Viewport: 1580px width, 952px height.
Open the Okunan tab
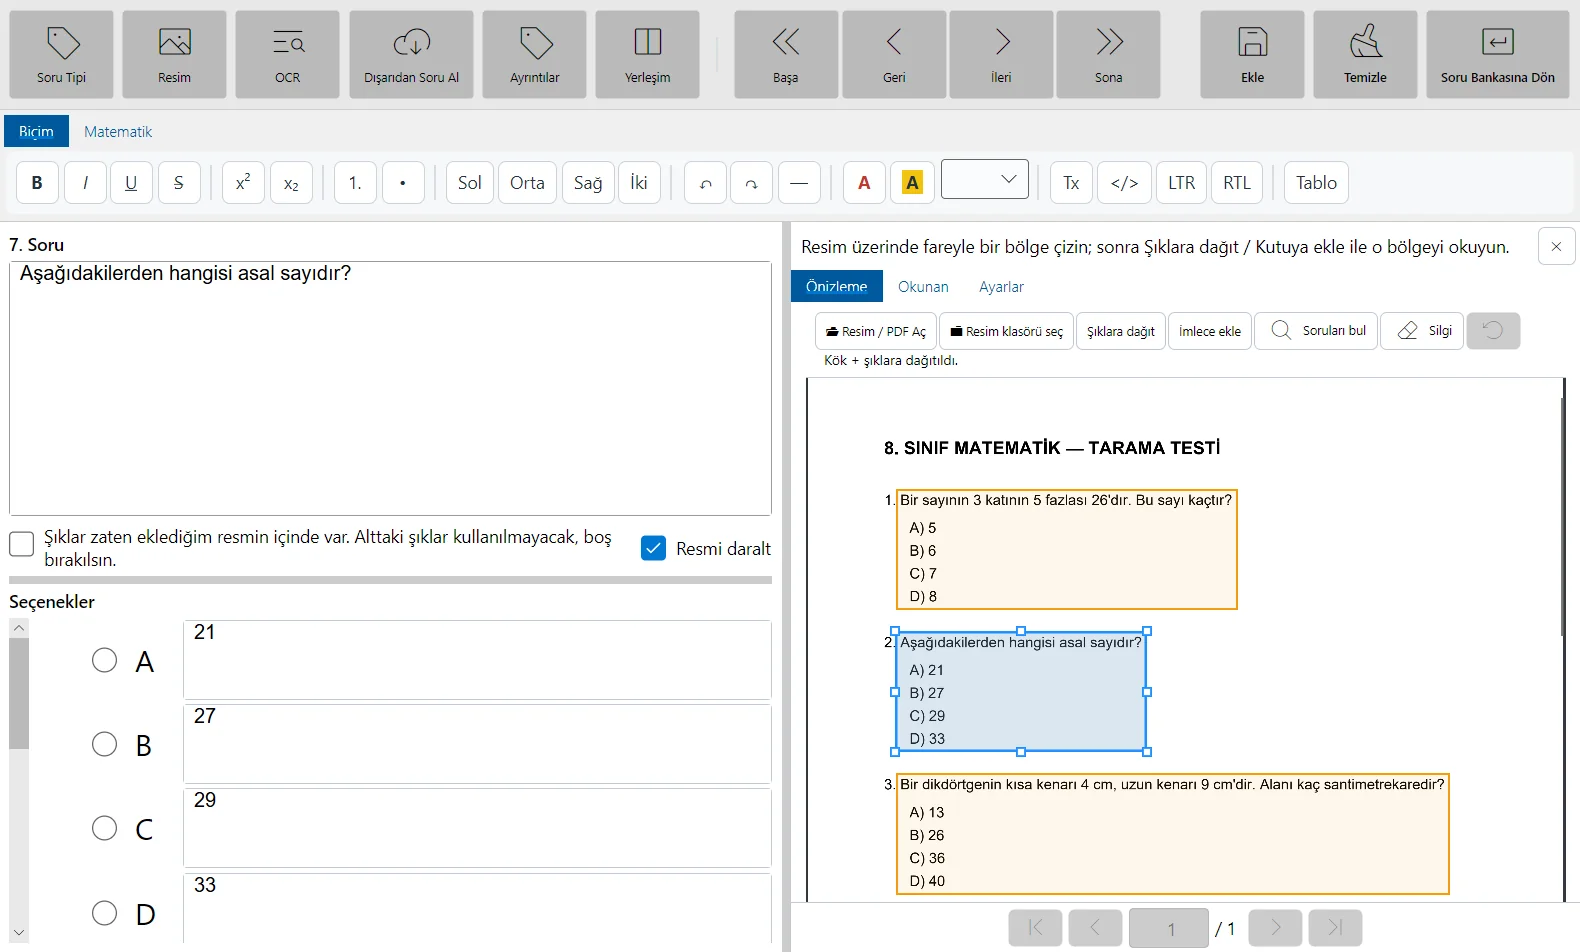tap(923, 287)
